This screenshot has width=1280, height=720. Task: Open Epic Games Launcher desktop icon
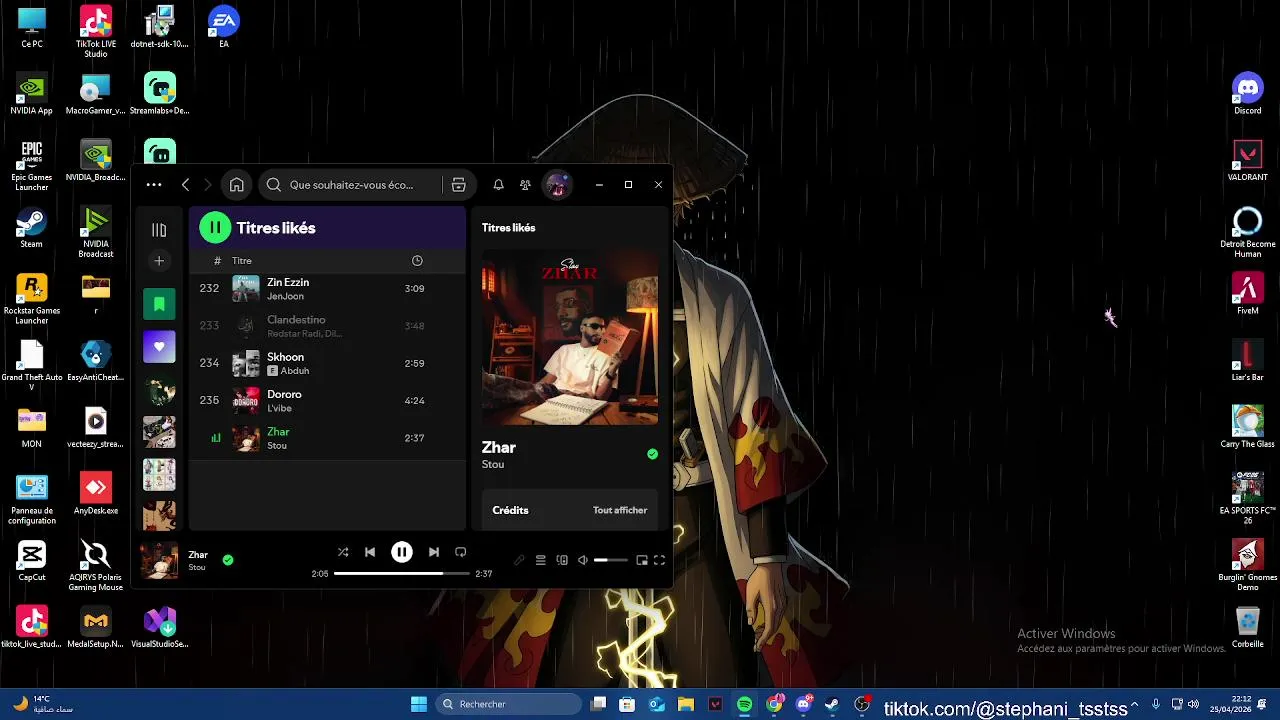pyautogui.click(x=31, y=165)
